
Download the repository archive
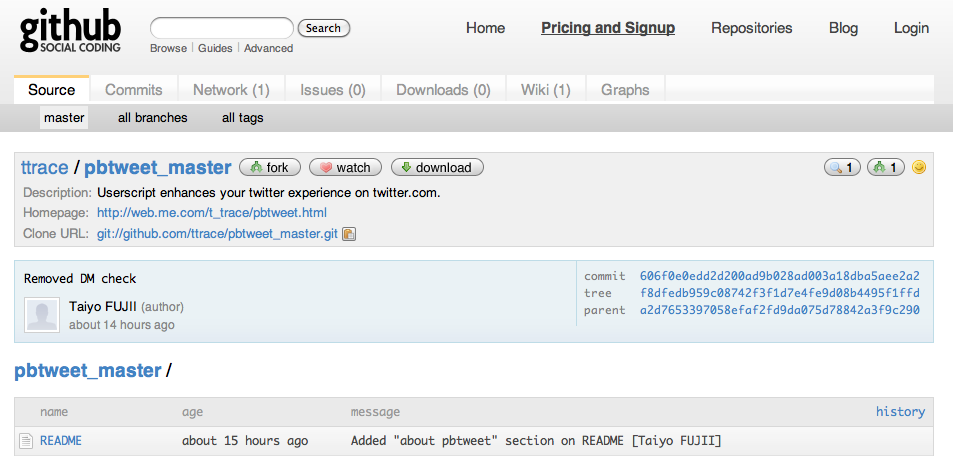click(437, 167)
